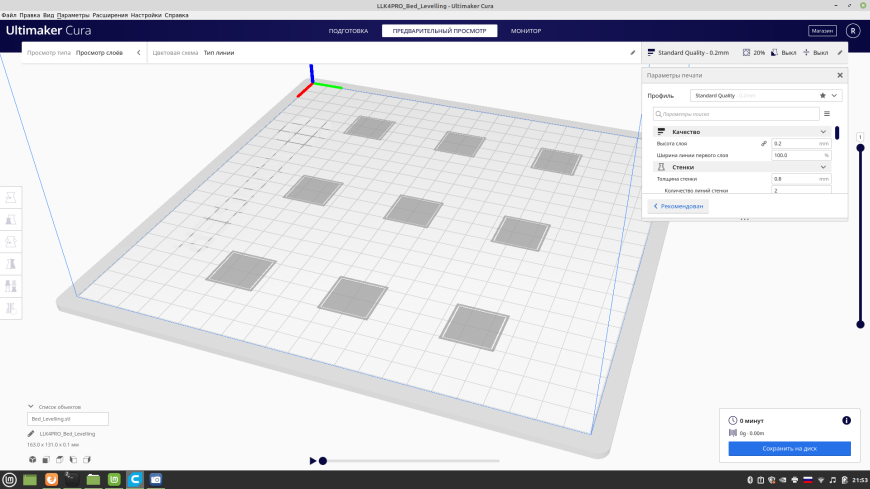Screen dimensions: 870x489
Task: Click the info icon in print estimate
Action: pos(846,420)
